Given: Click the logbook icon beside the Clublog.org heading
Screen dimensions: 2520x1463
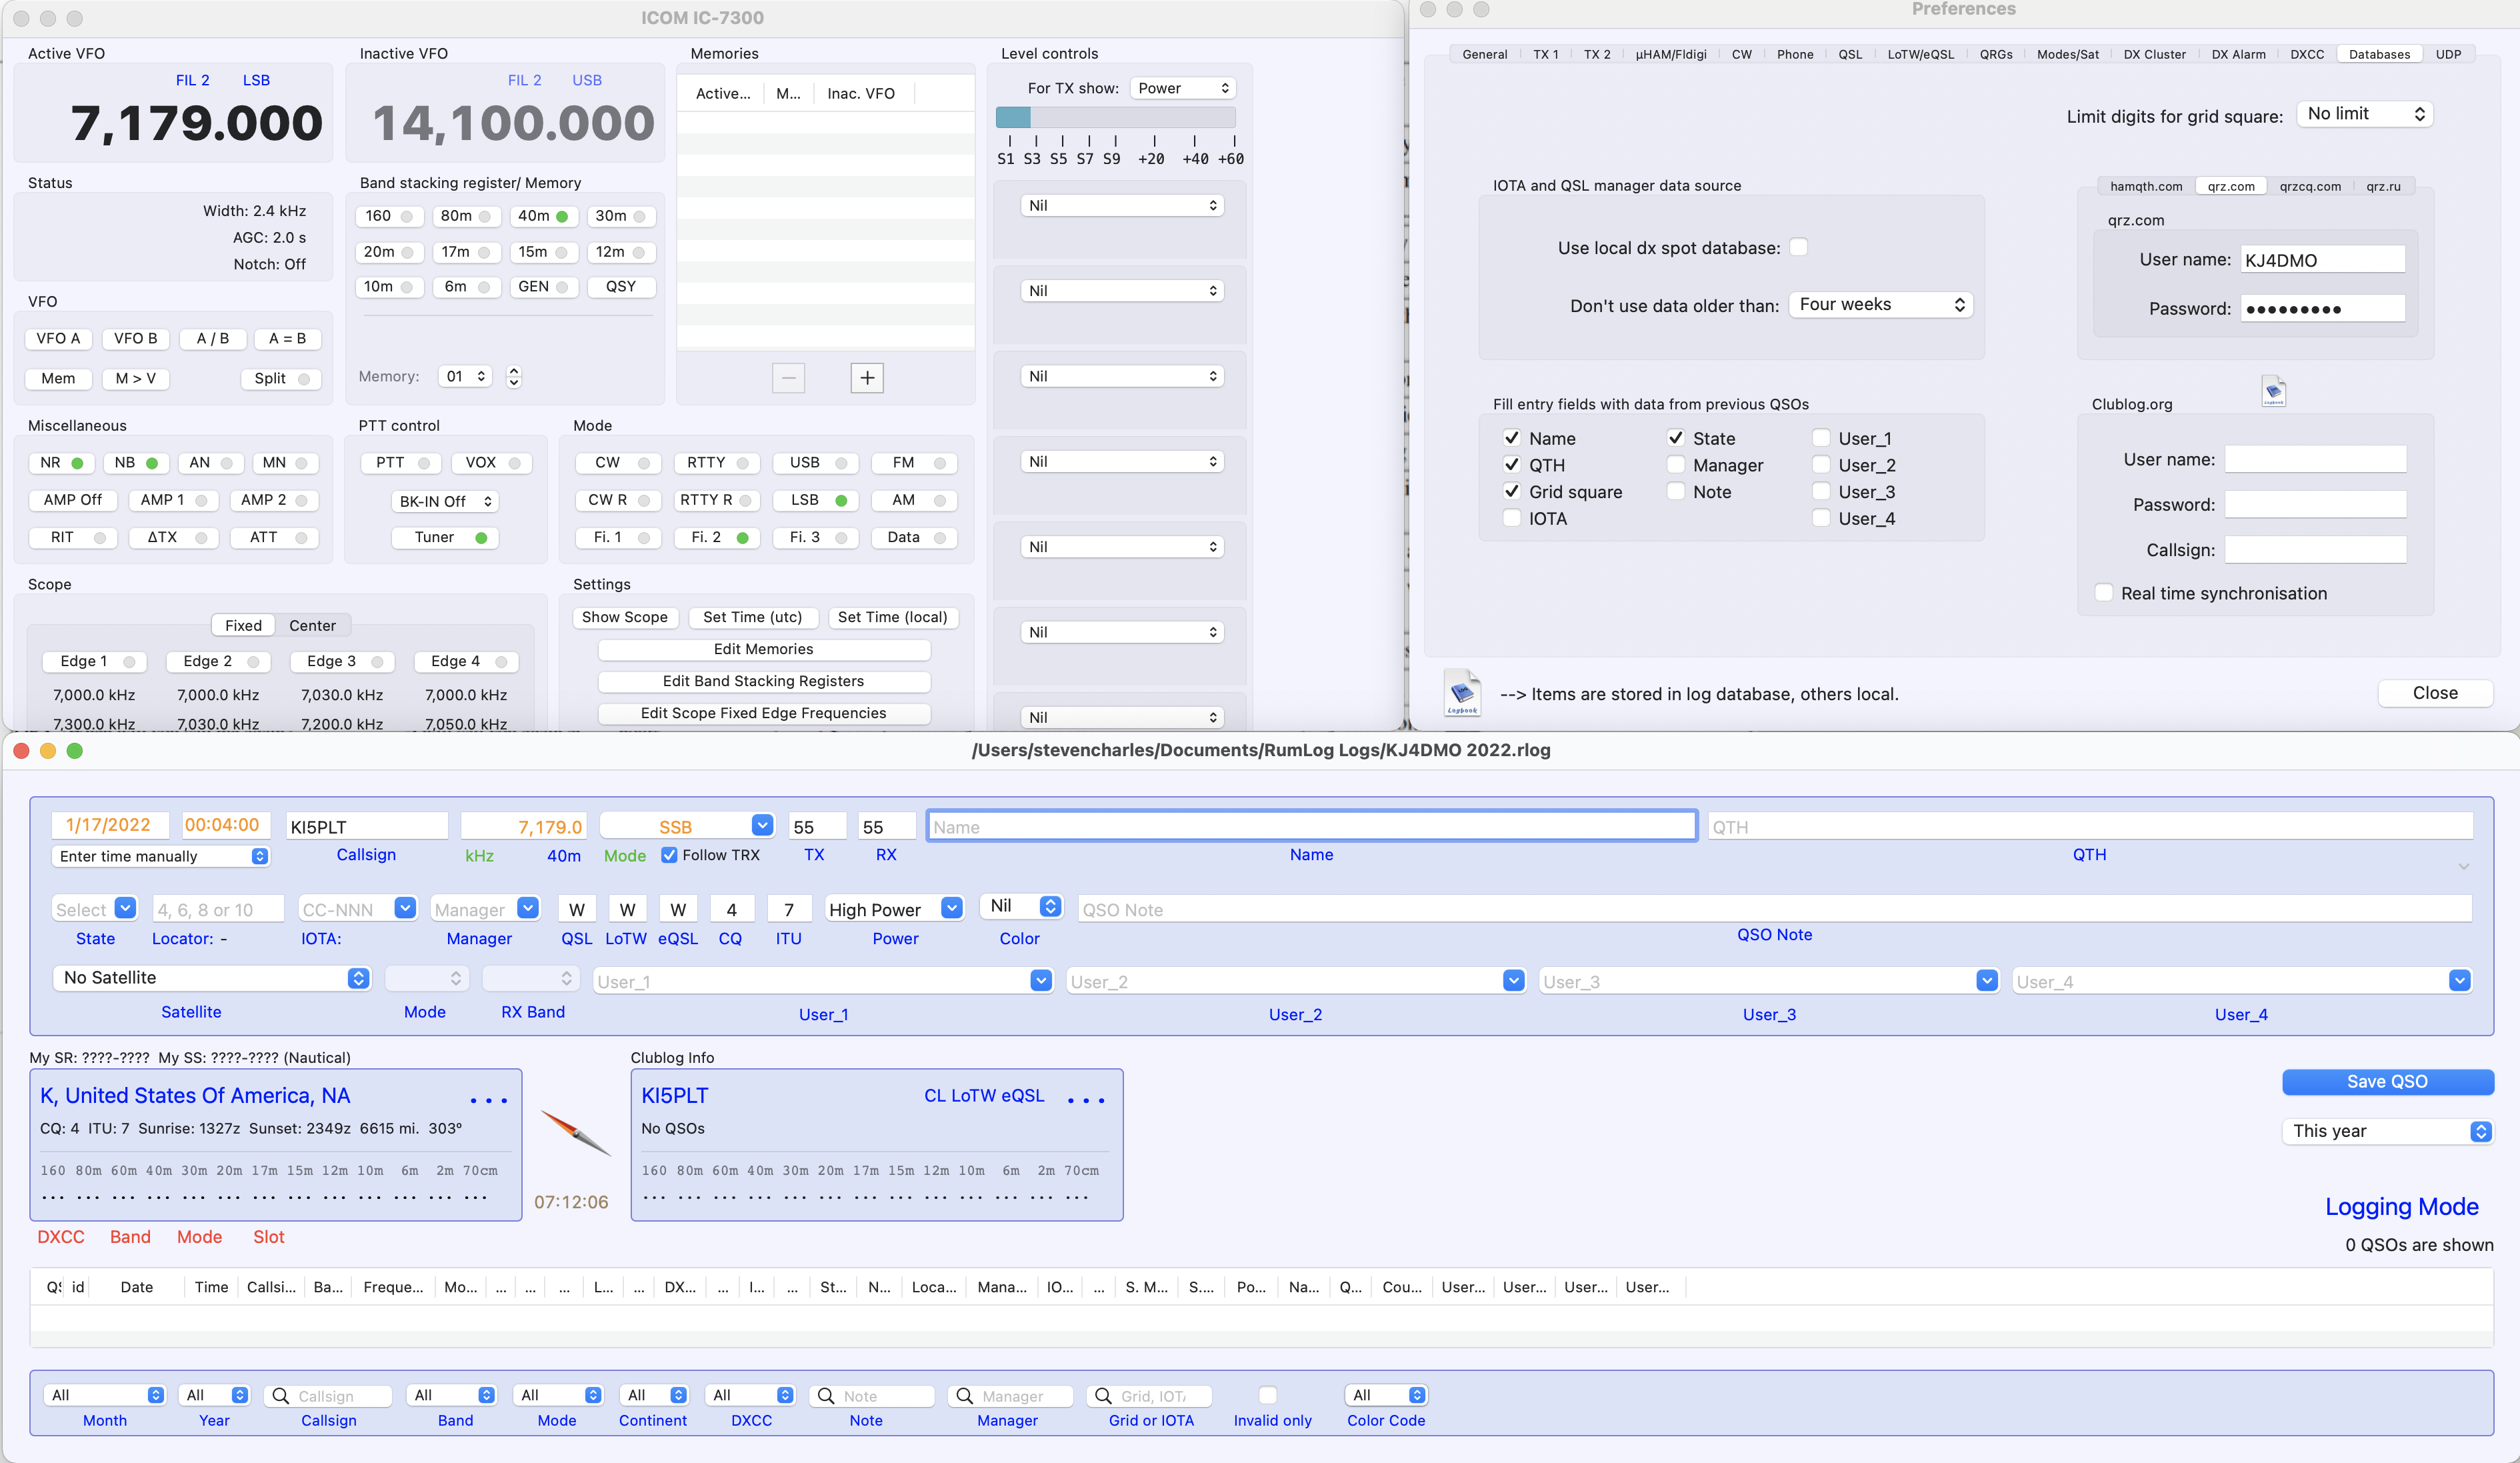Looking at the screenshot, I should [2273, 391].
